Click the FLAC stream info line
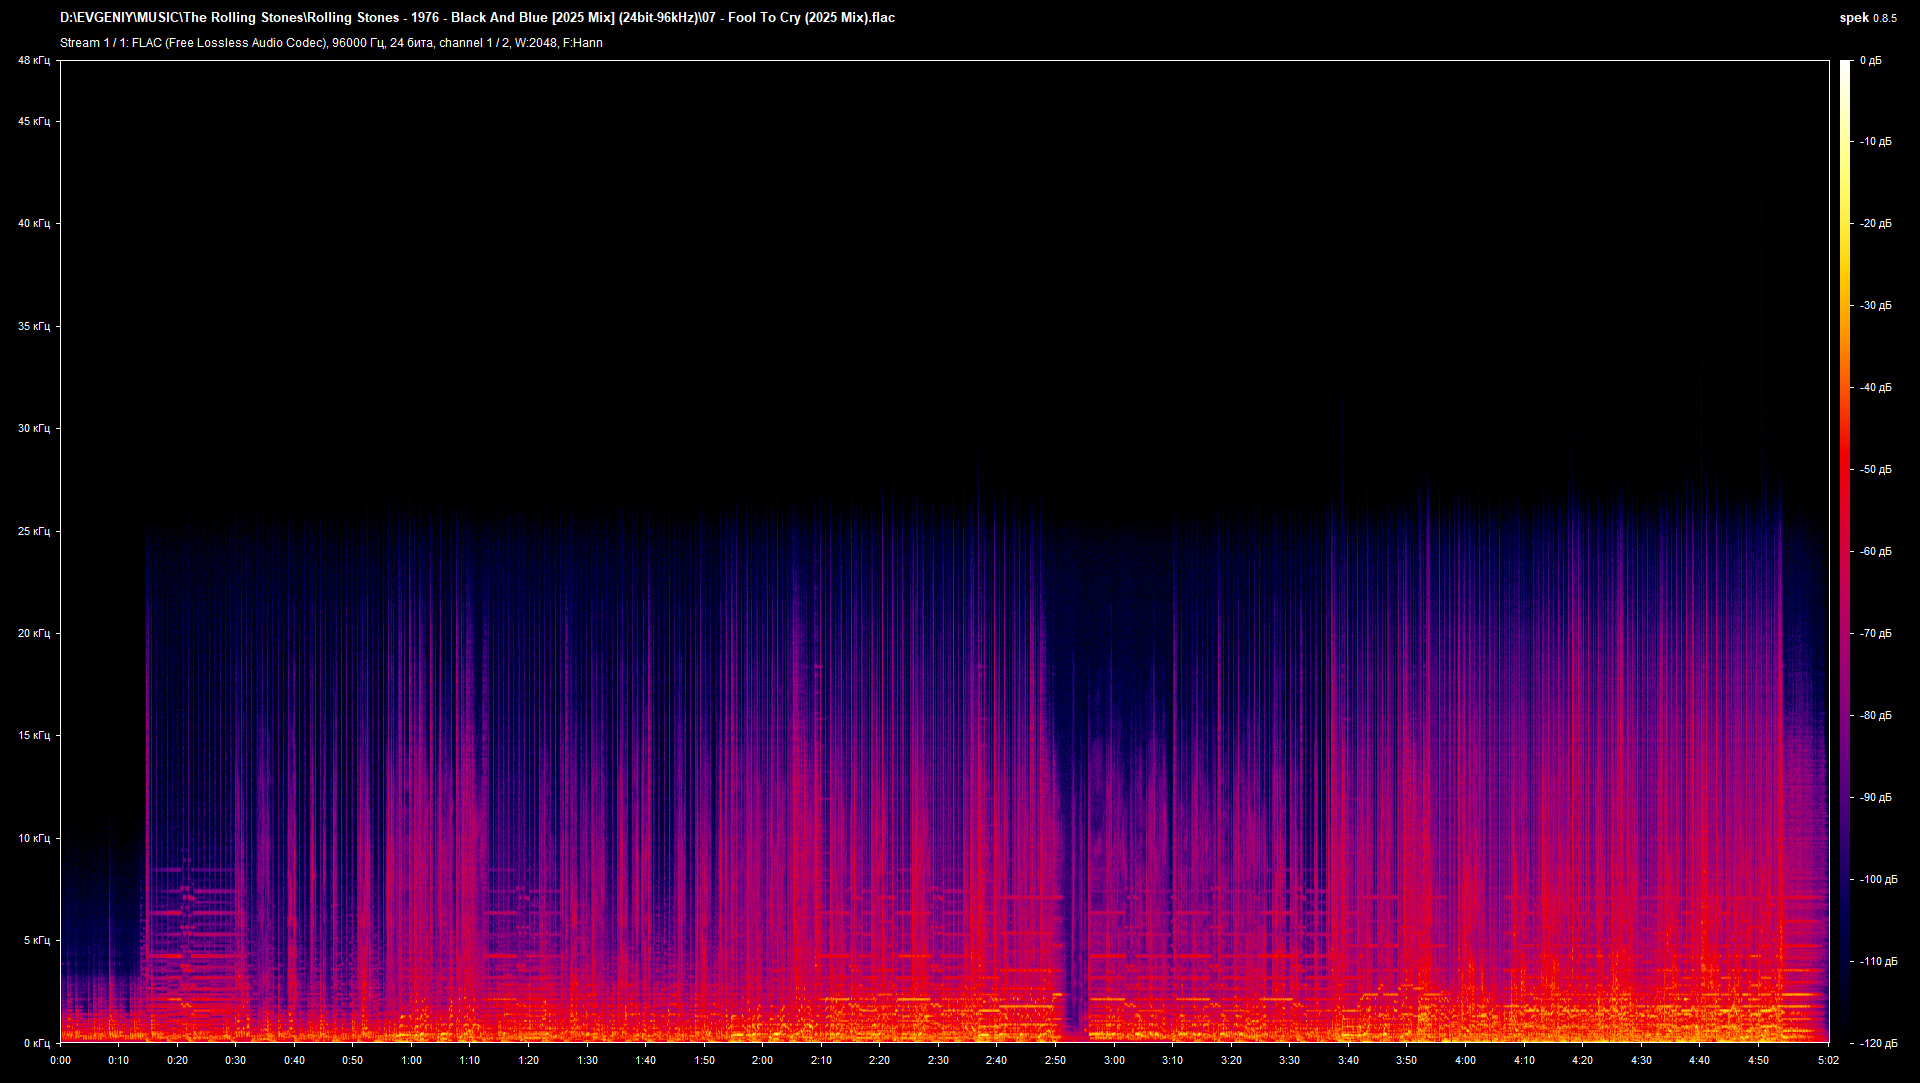The width and height of the screenshot is (1920, 1083). tap(331, 43)
